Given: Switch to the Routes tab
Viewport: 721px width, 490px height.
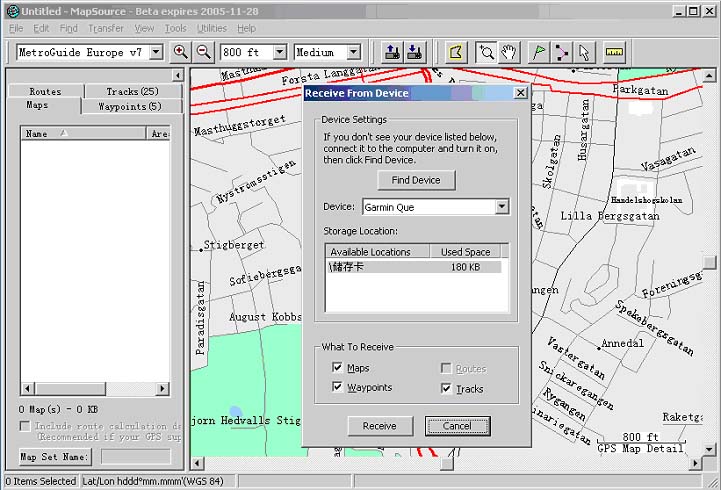Looking at the screenshot, I should tap(46, 91).
